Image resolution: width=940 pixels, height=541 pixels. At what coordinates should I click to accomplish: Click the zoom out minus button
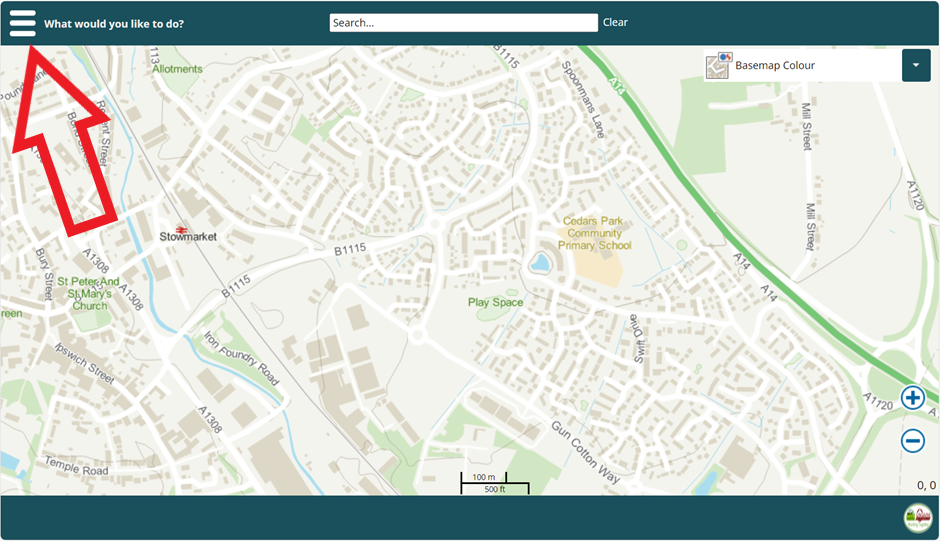coord(912,440)
